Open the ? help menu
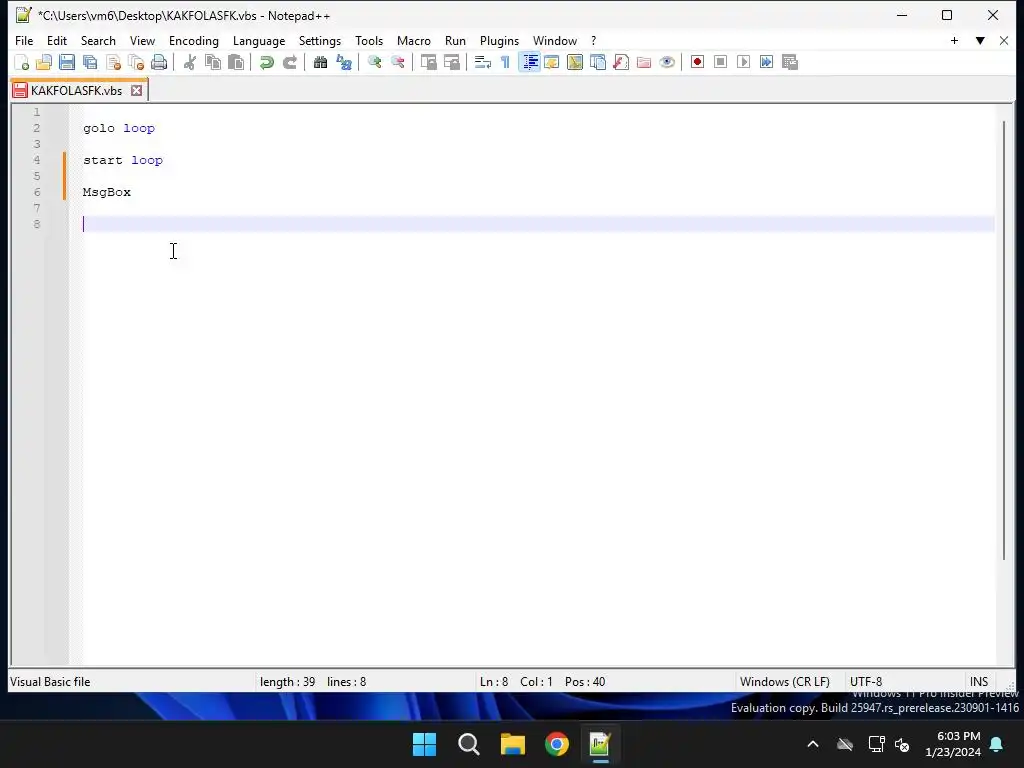 (x=594, y=40)
